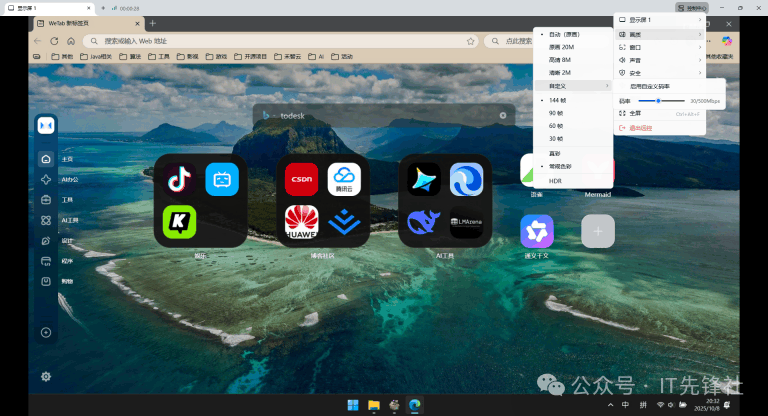
Task: Adjust the 码率 bitrate slider
Action: (x=661, y=101)
